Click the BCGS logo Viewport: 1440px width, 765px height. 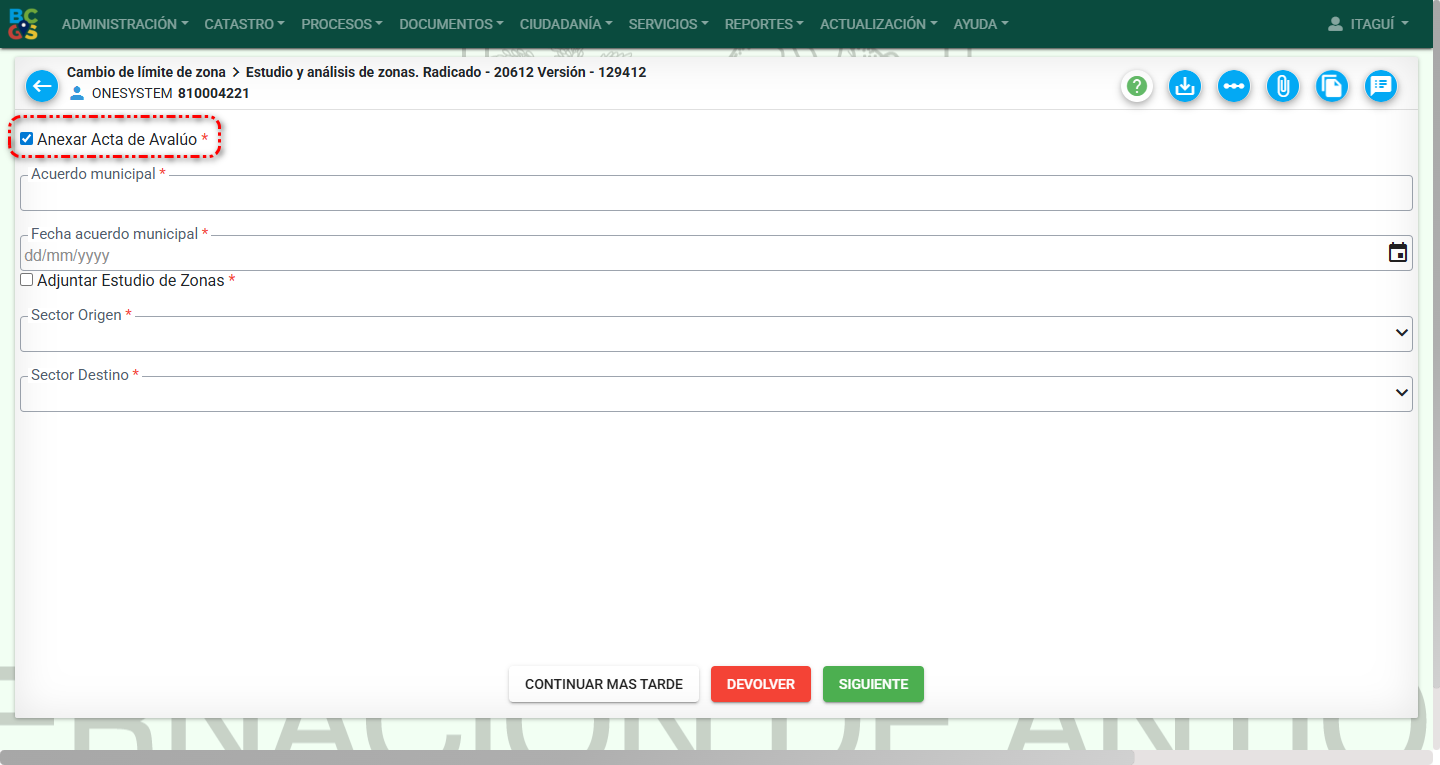(24, 24)
